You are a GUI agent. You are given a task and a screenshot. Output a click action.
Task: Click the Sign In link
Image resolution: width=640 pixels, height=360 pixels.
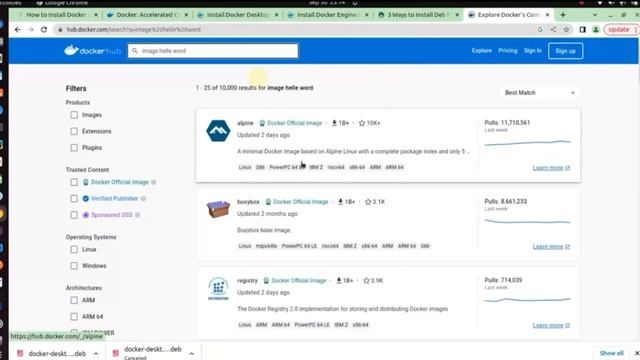533,51
